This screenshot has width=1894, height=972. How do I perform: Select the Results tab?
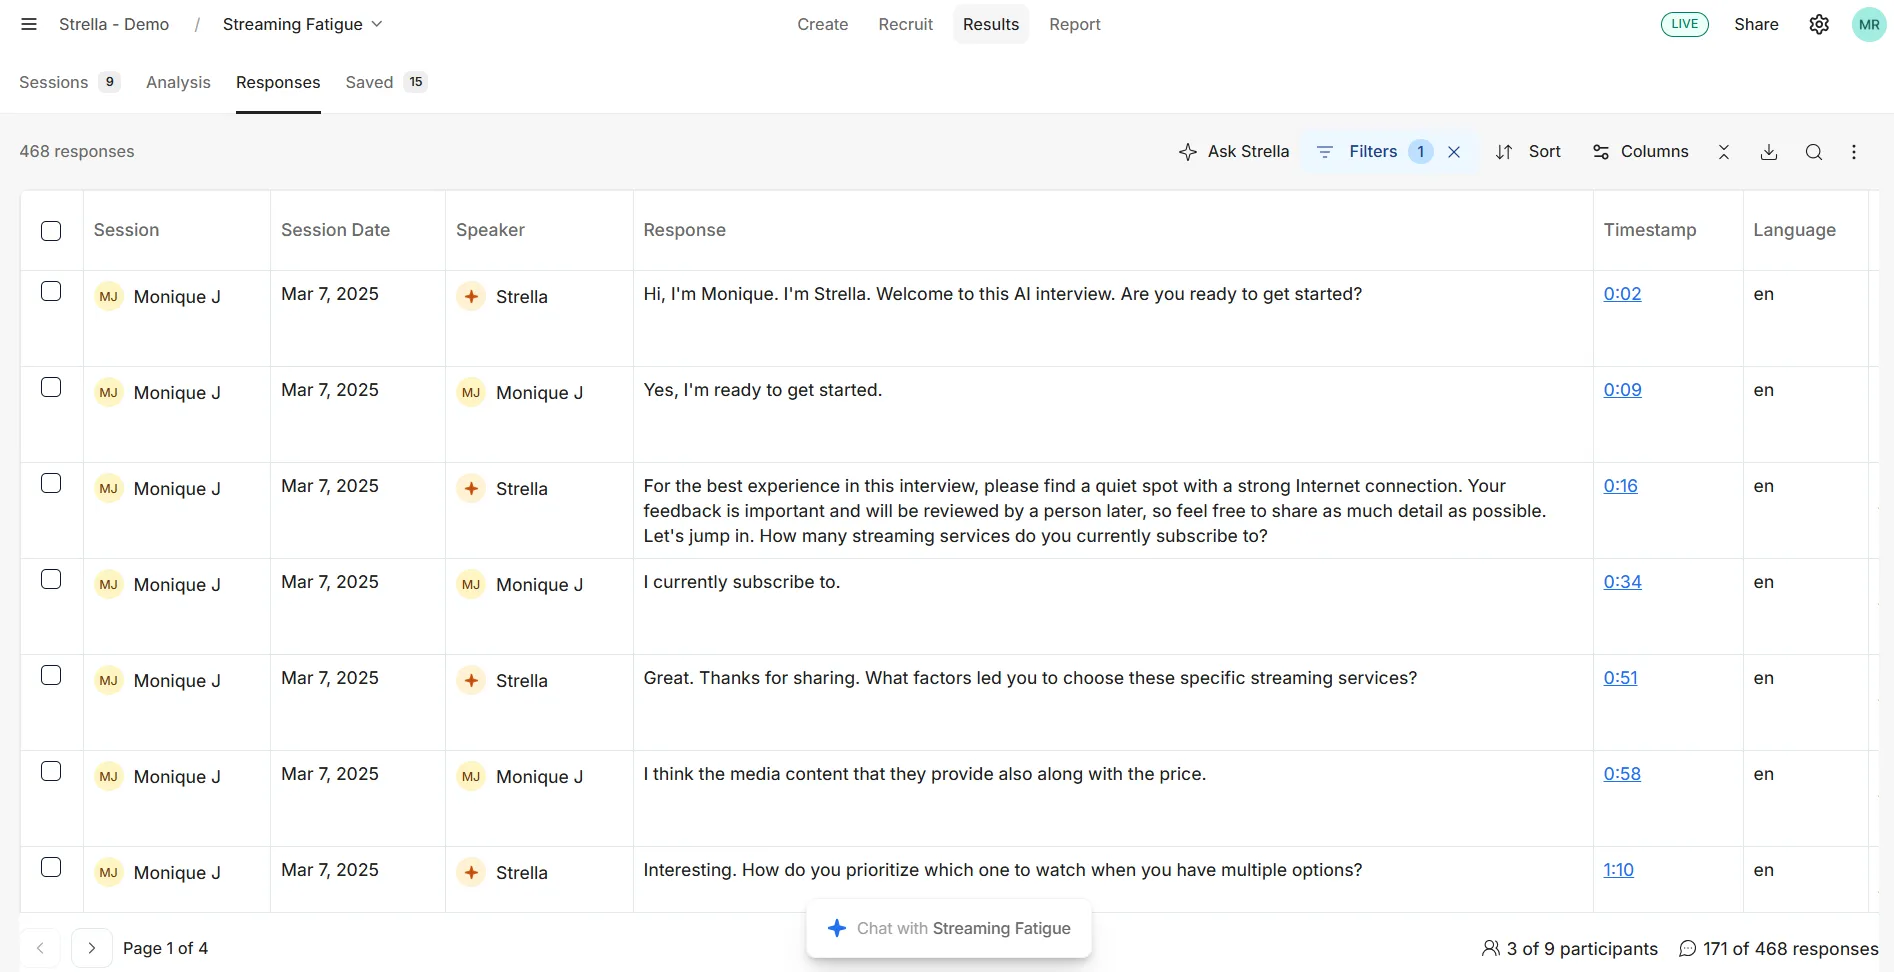(x=990, y=24)
